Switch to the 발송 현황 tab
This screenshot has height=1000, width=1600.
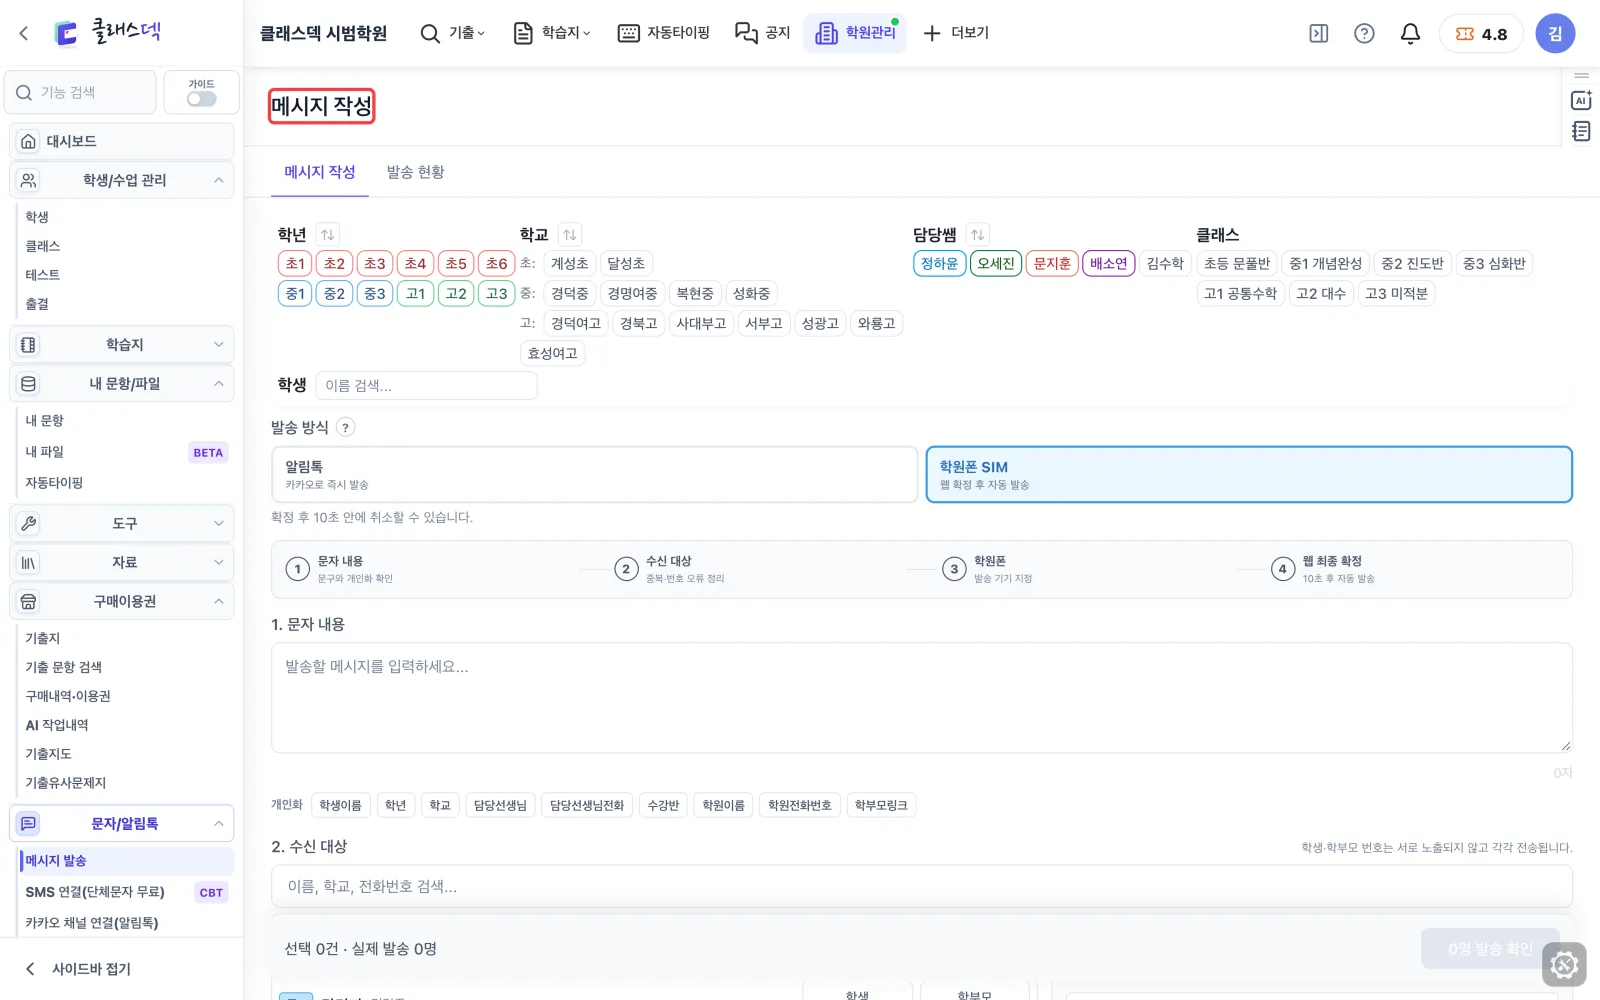(x=415, y=172)
